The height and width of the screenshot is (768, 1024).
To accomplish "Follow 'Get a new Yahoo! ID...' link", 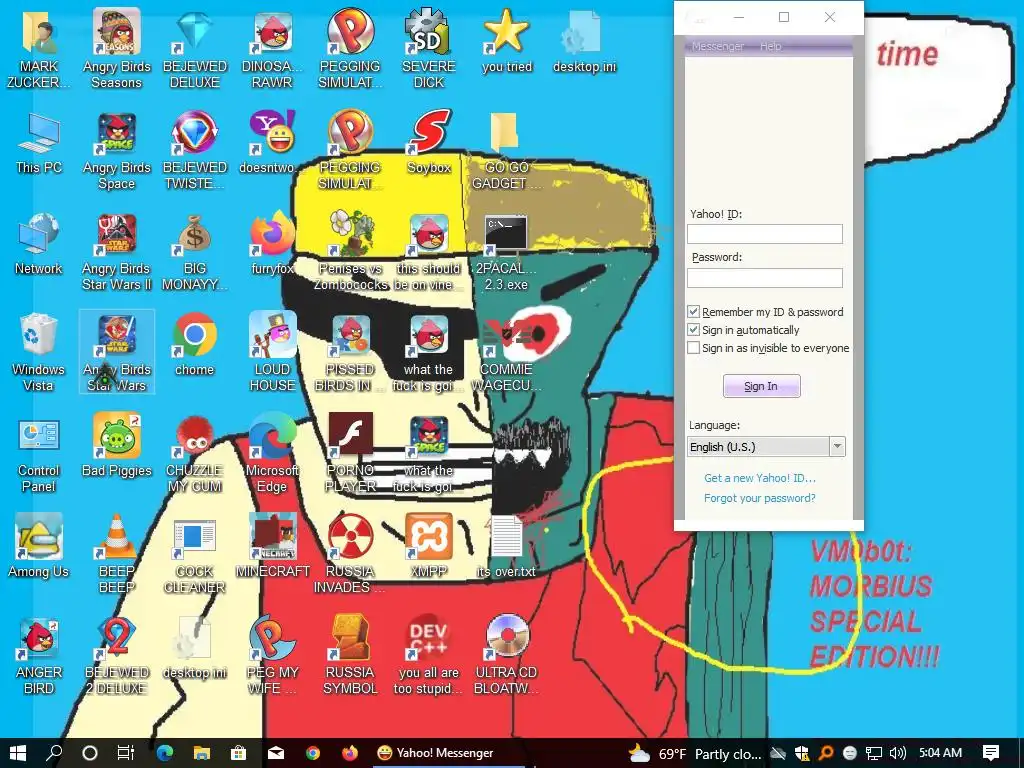I will click(760, 478).
